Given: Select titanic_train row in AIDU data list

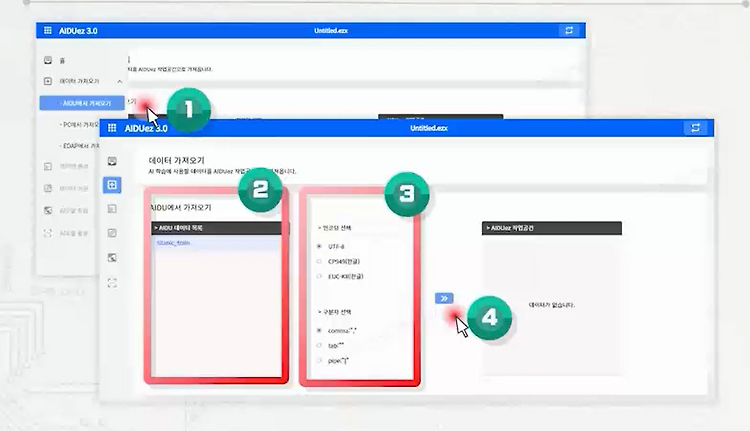Looking at the screenshot, I should (217, 243).
